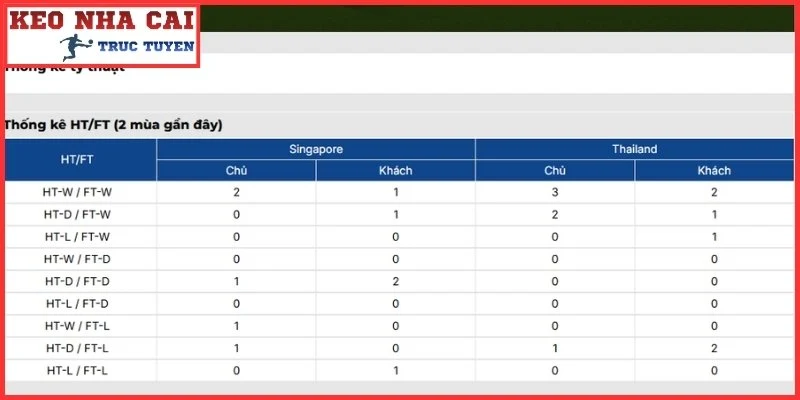Select Singapore Khách value in HT-L / FT-L row

[395, 371]
